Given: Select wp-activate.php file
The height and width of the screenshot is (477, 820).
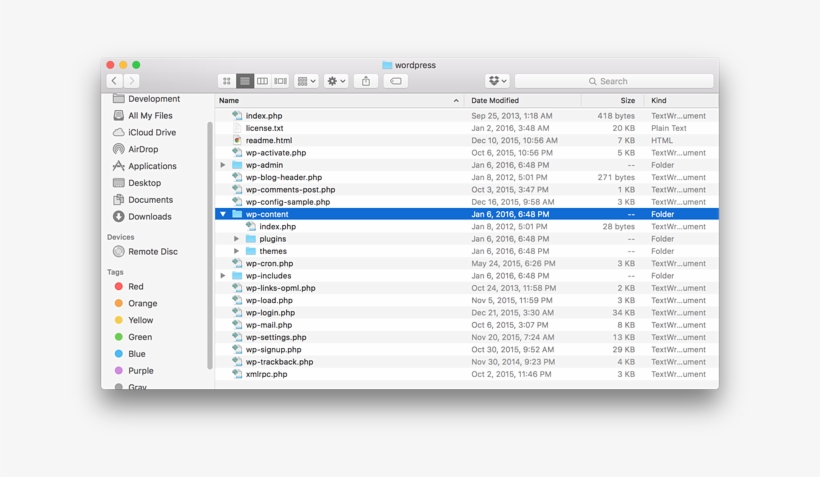Looking at the screenshot, I should (x=276, y=153).
